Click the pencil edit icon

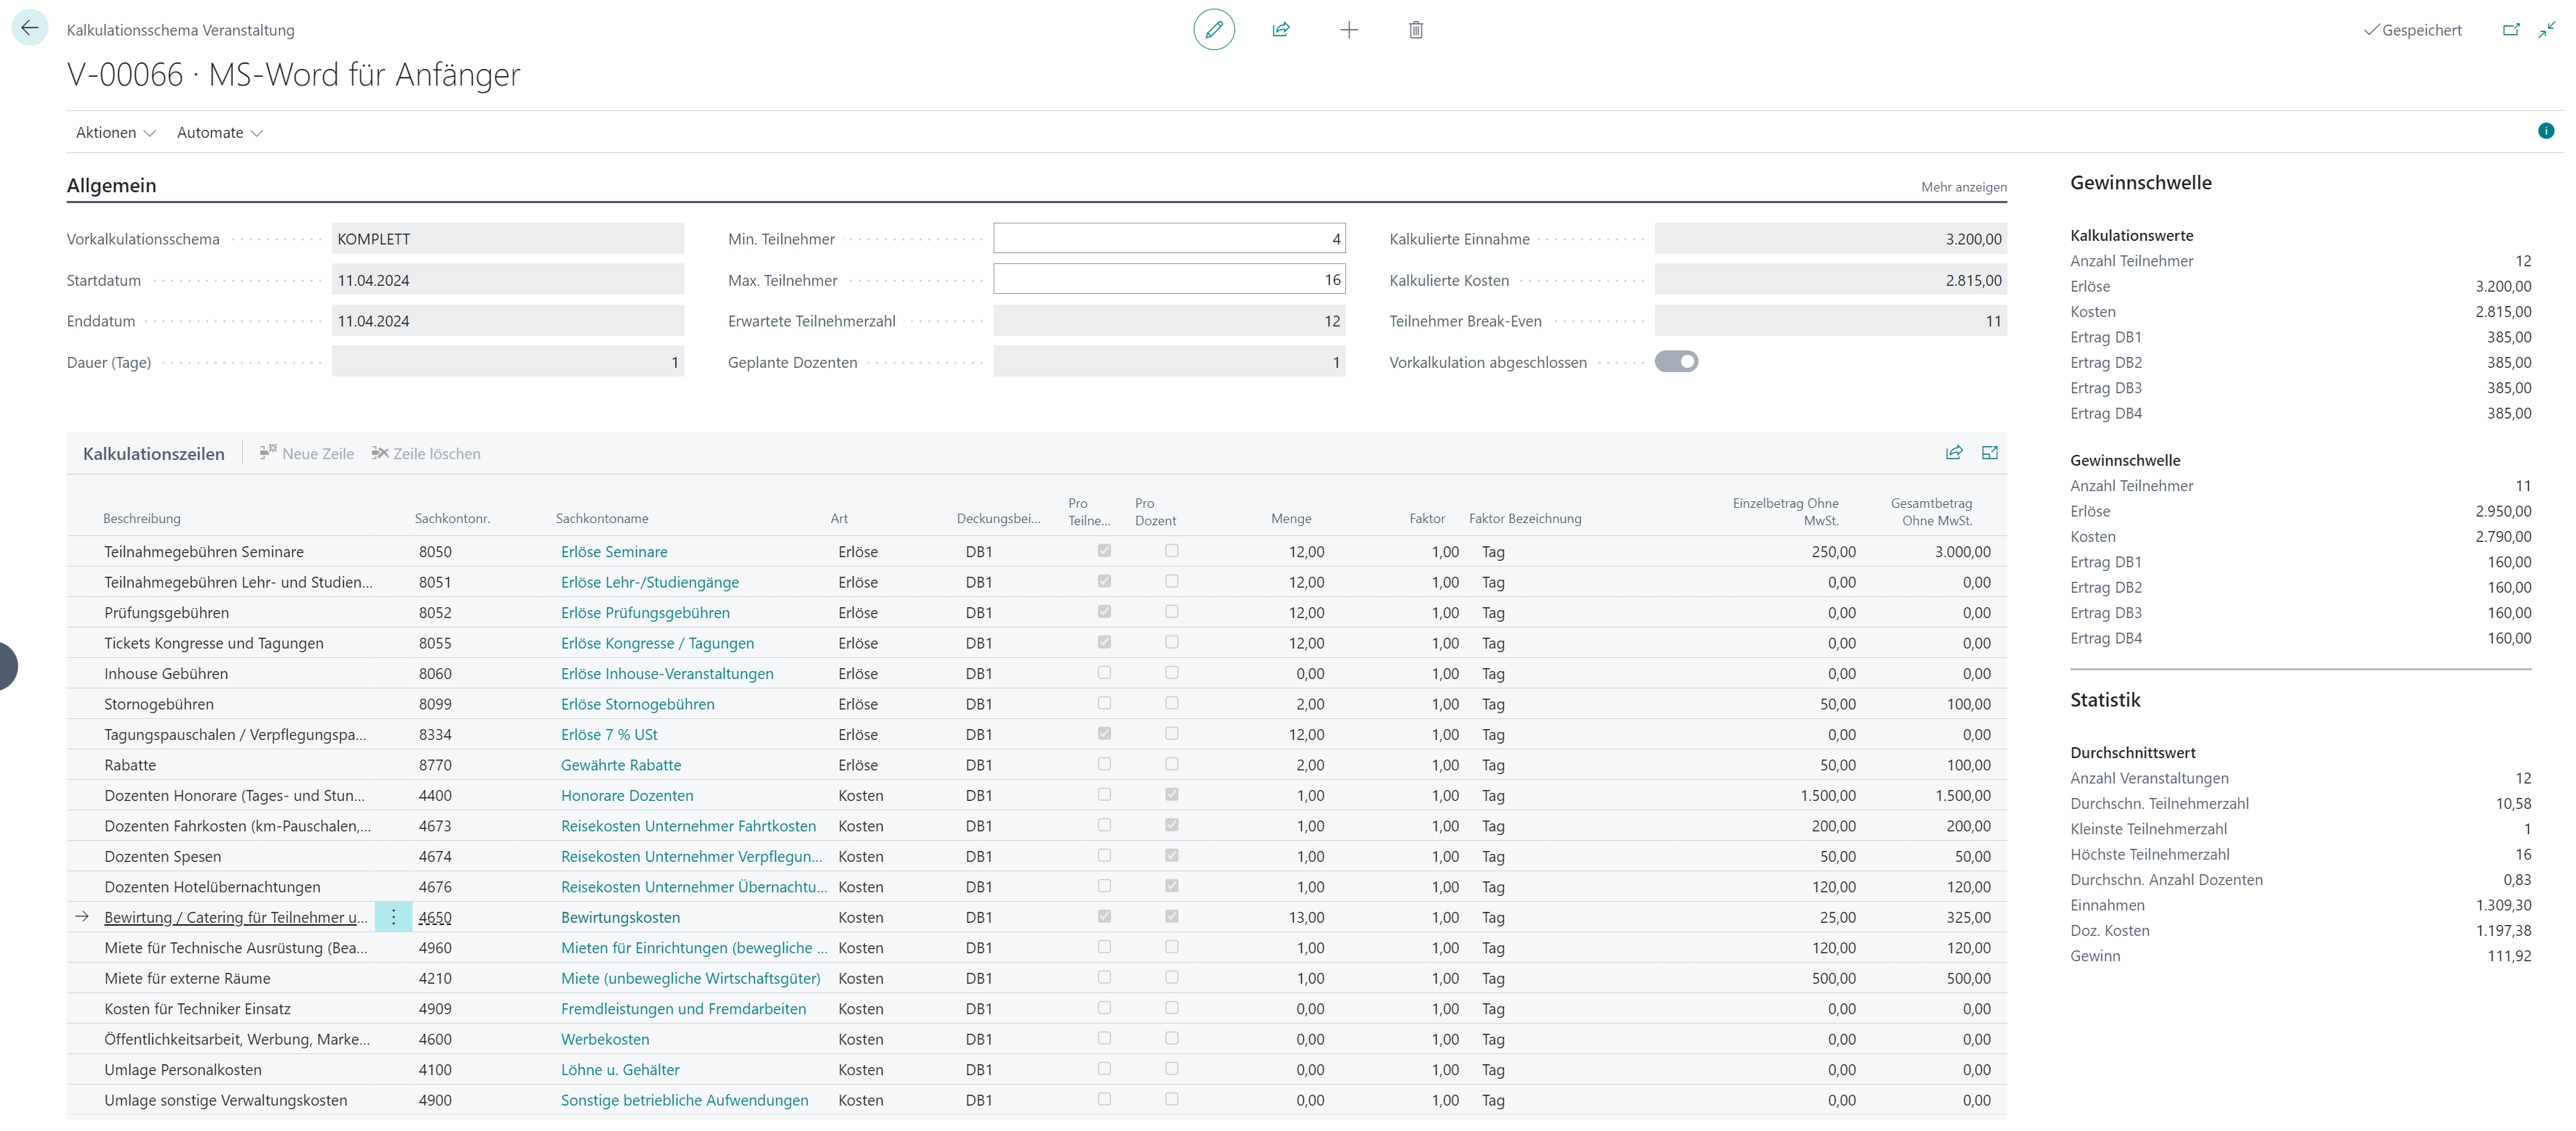pyautogui.click(x=1213, y=30)
